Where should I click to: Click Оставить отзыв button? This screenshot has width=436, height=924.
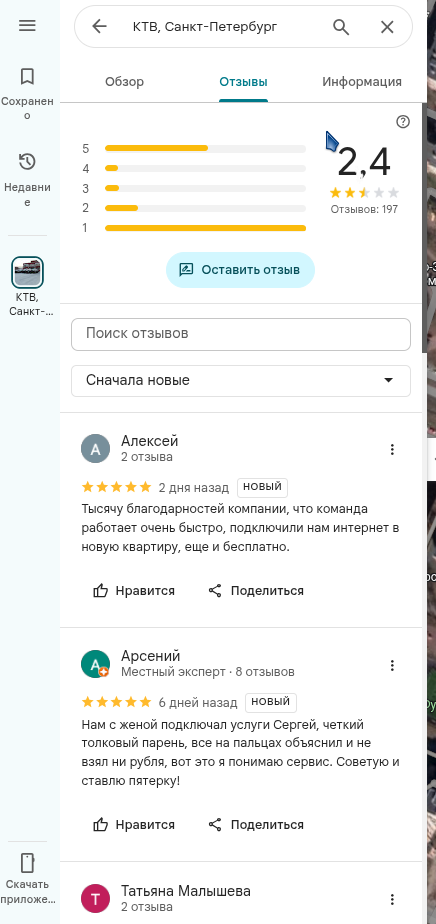point(240,270)
